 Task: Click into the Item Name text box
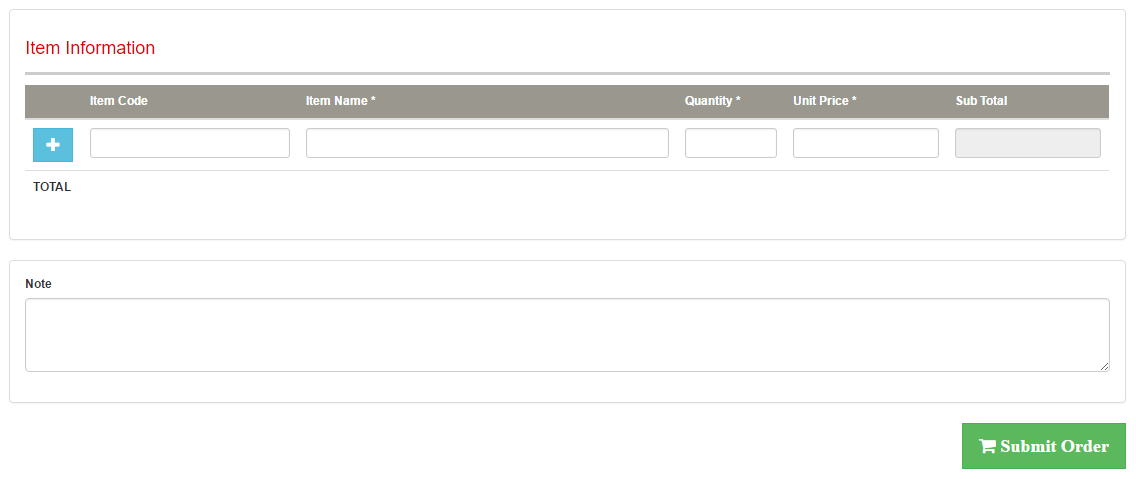click(x=487, y=143)
